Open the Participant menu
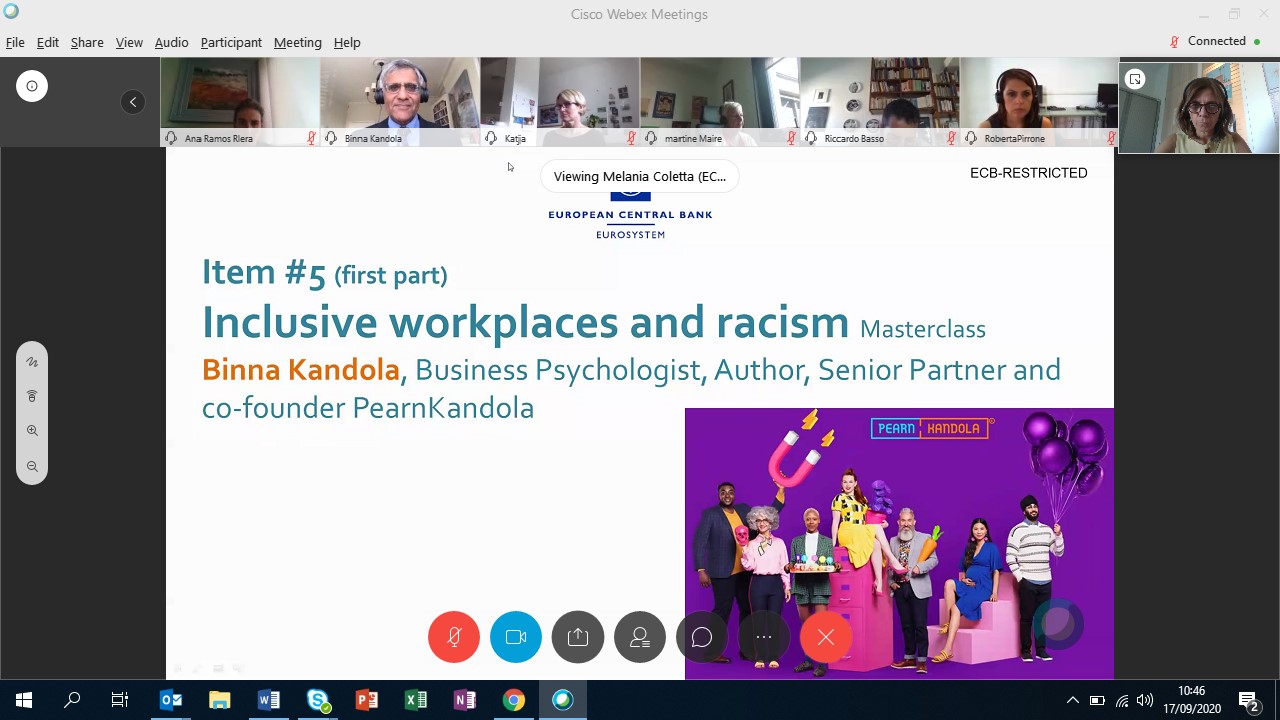This screenshot has height=720, width=1280. [231, 42]
